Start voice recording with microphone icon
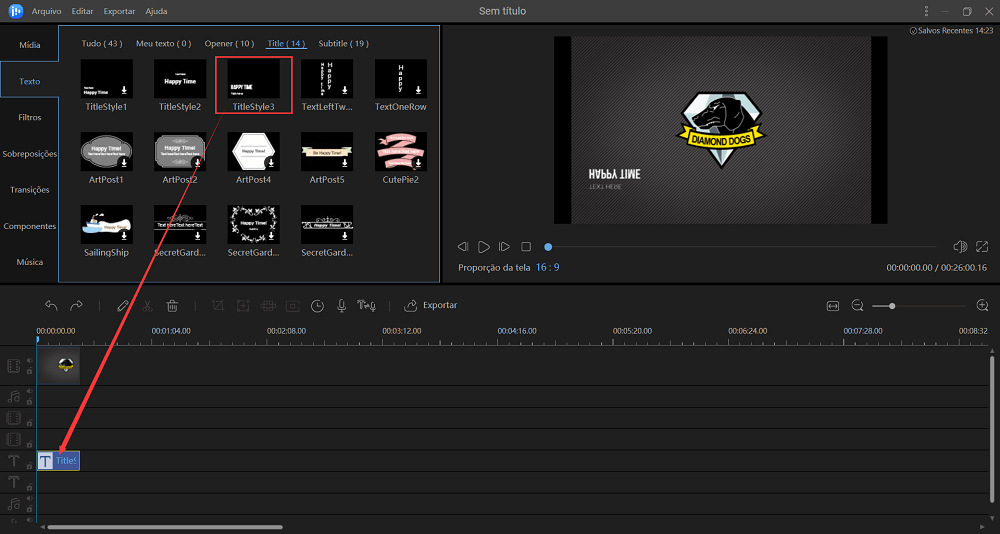 [342, 306]
